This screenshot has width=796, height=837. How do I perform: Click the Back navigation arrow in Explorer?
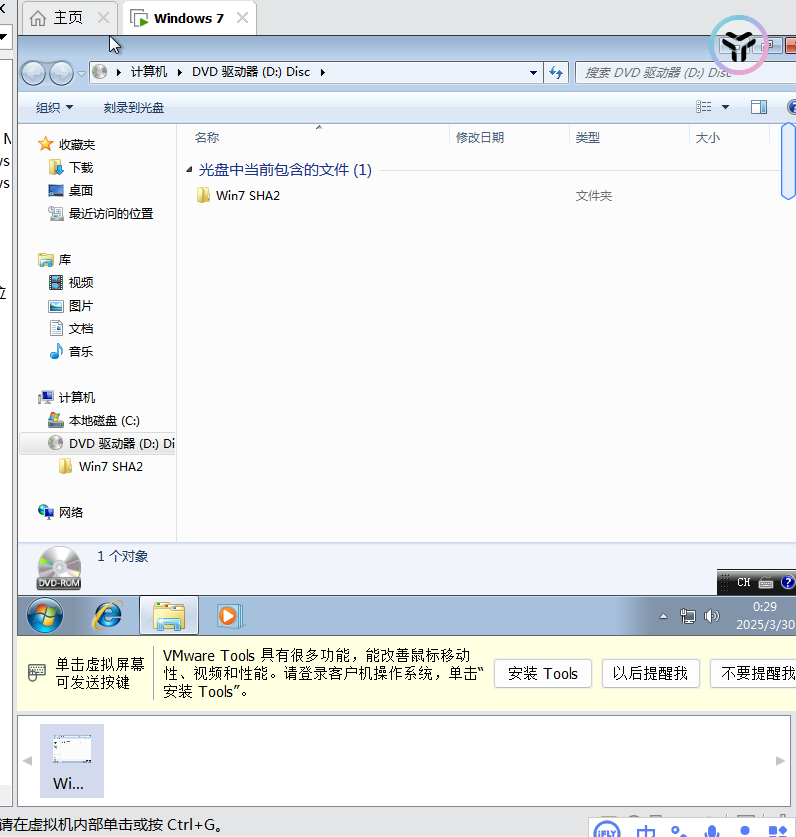pos(34,73)
